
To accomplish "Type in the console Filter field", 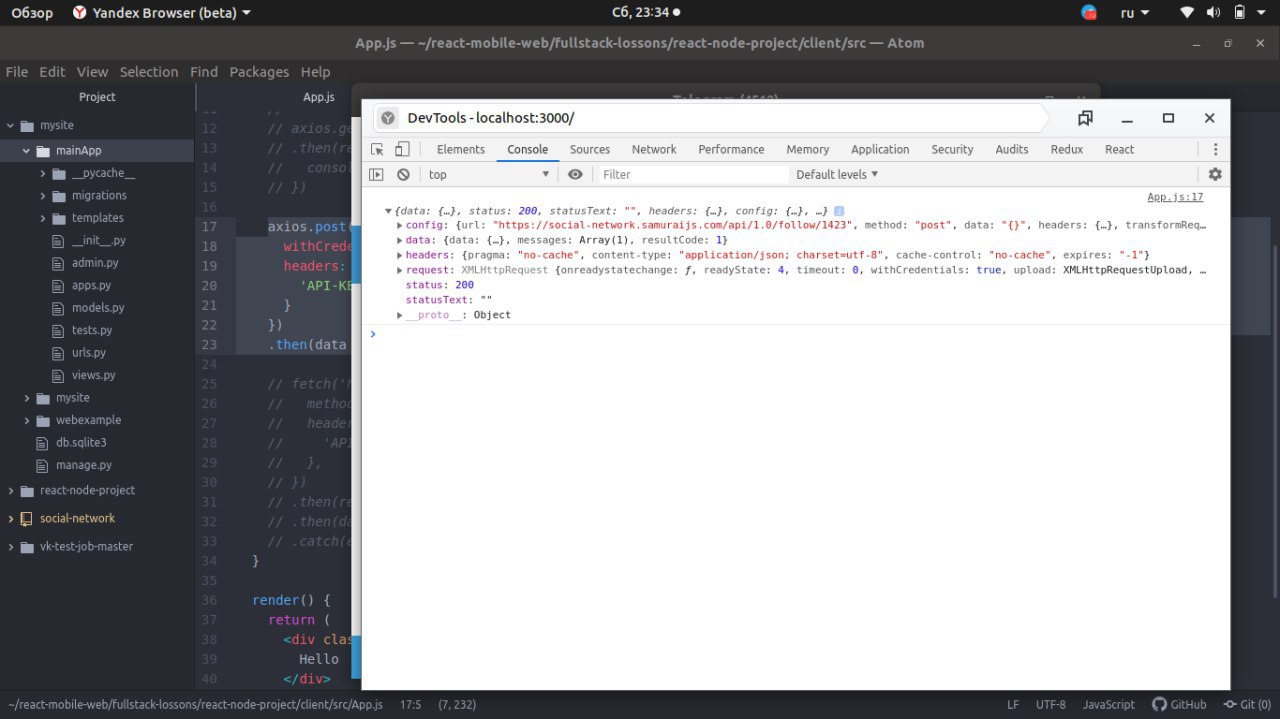I will (x=690, y=174).
